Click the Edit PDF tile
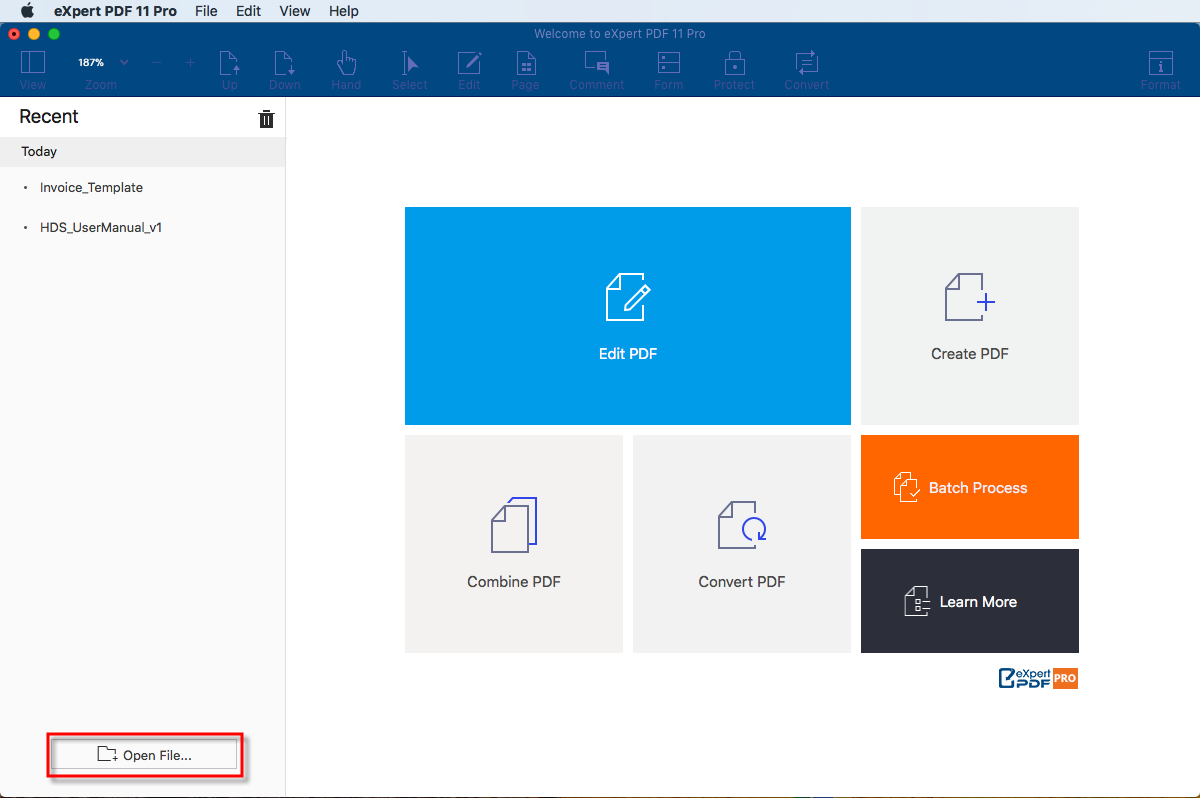 coord(628,316)
